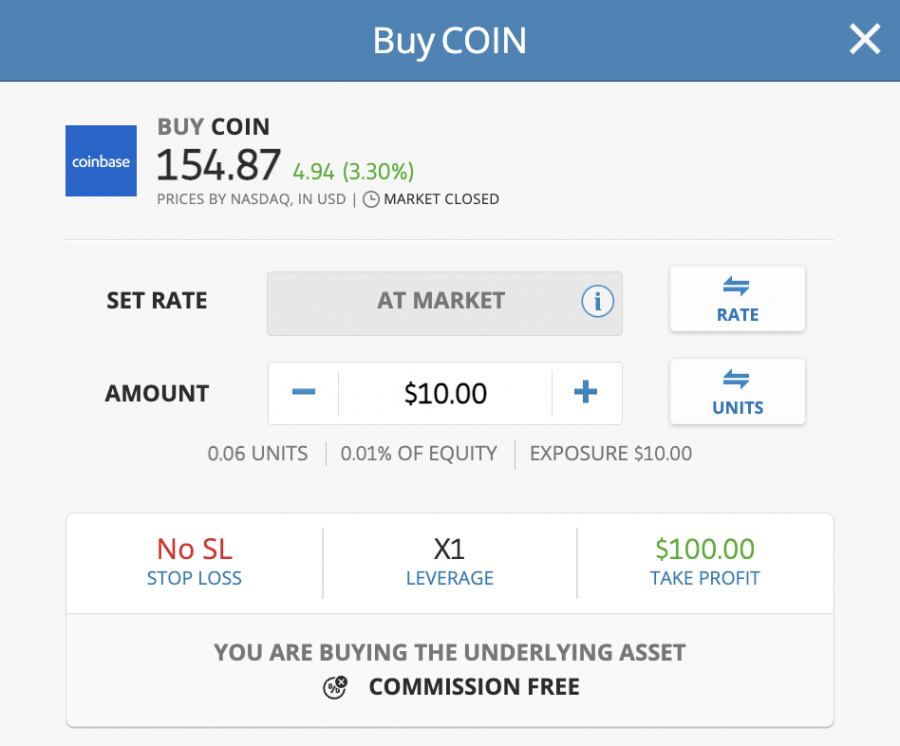This screenshot has width=900, height=746.
Task: Click the swap arrows icon above UNITS
Action: click(736, 379)
